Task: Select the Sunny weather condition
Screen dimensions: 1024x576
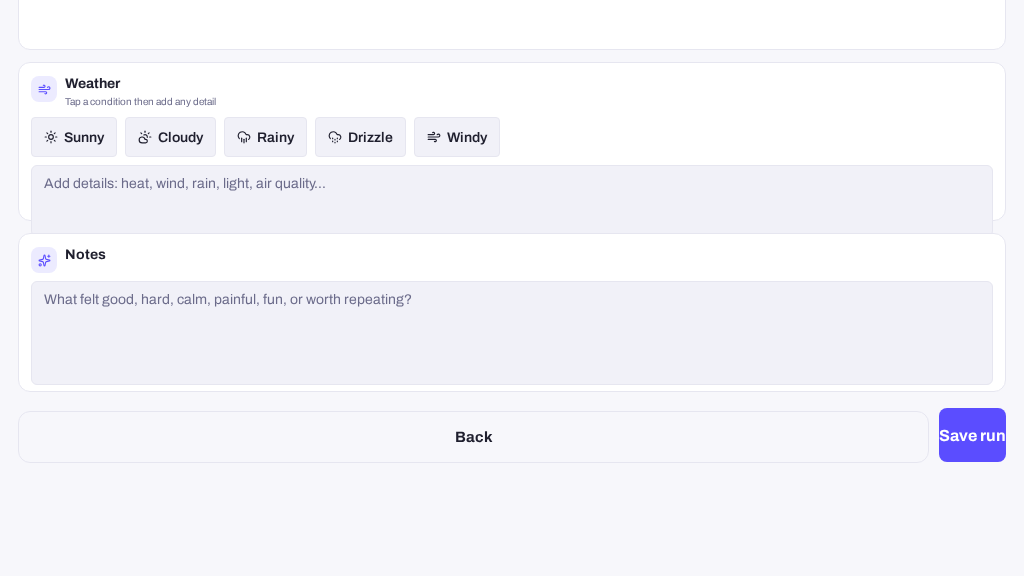Action: click(x=74, y=137)
